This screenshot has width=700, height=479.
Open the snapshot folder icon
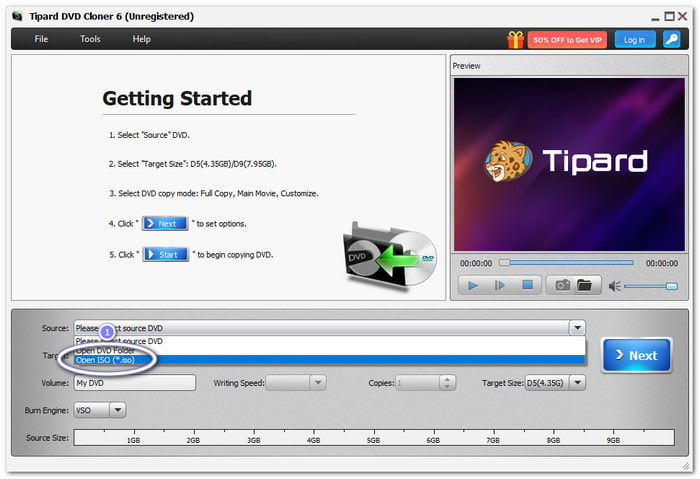point(584,285)
